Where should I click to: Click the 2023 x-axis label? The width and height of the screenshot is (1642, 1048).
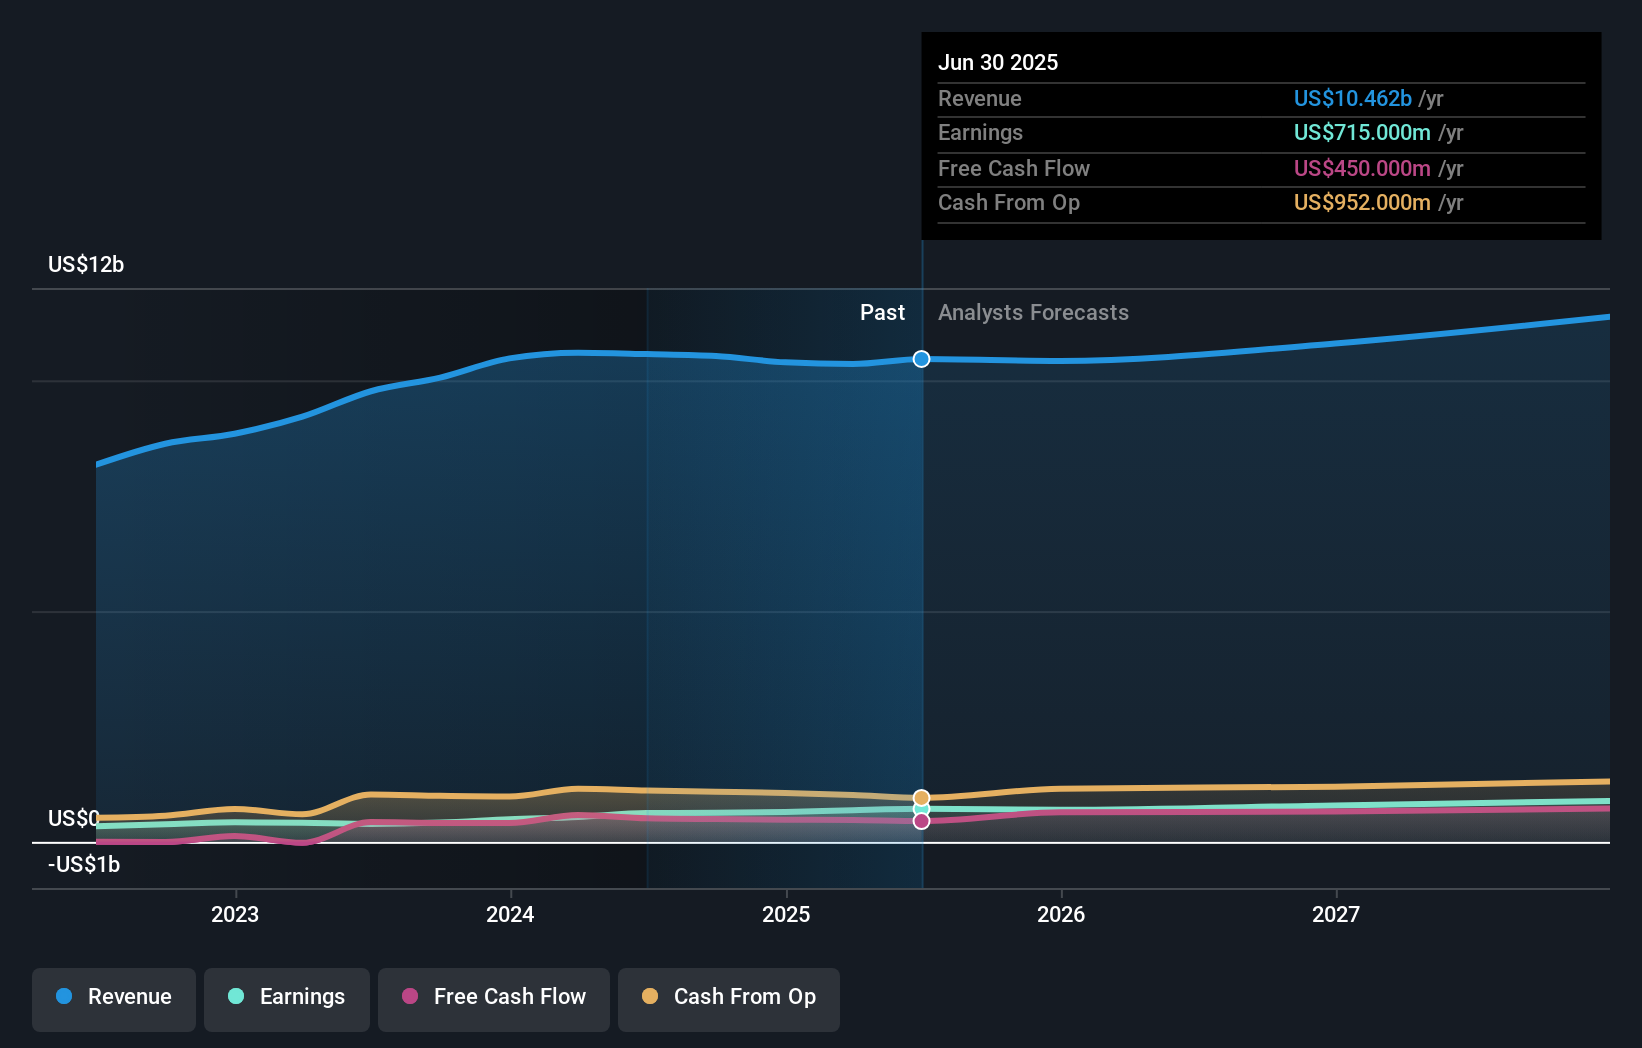(x=235, y=914)
